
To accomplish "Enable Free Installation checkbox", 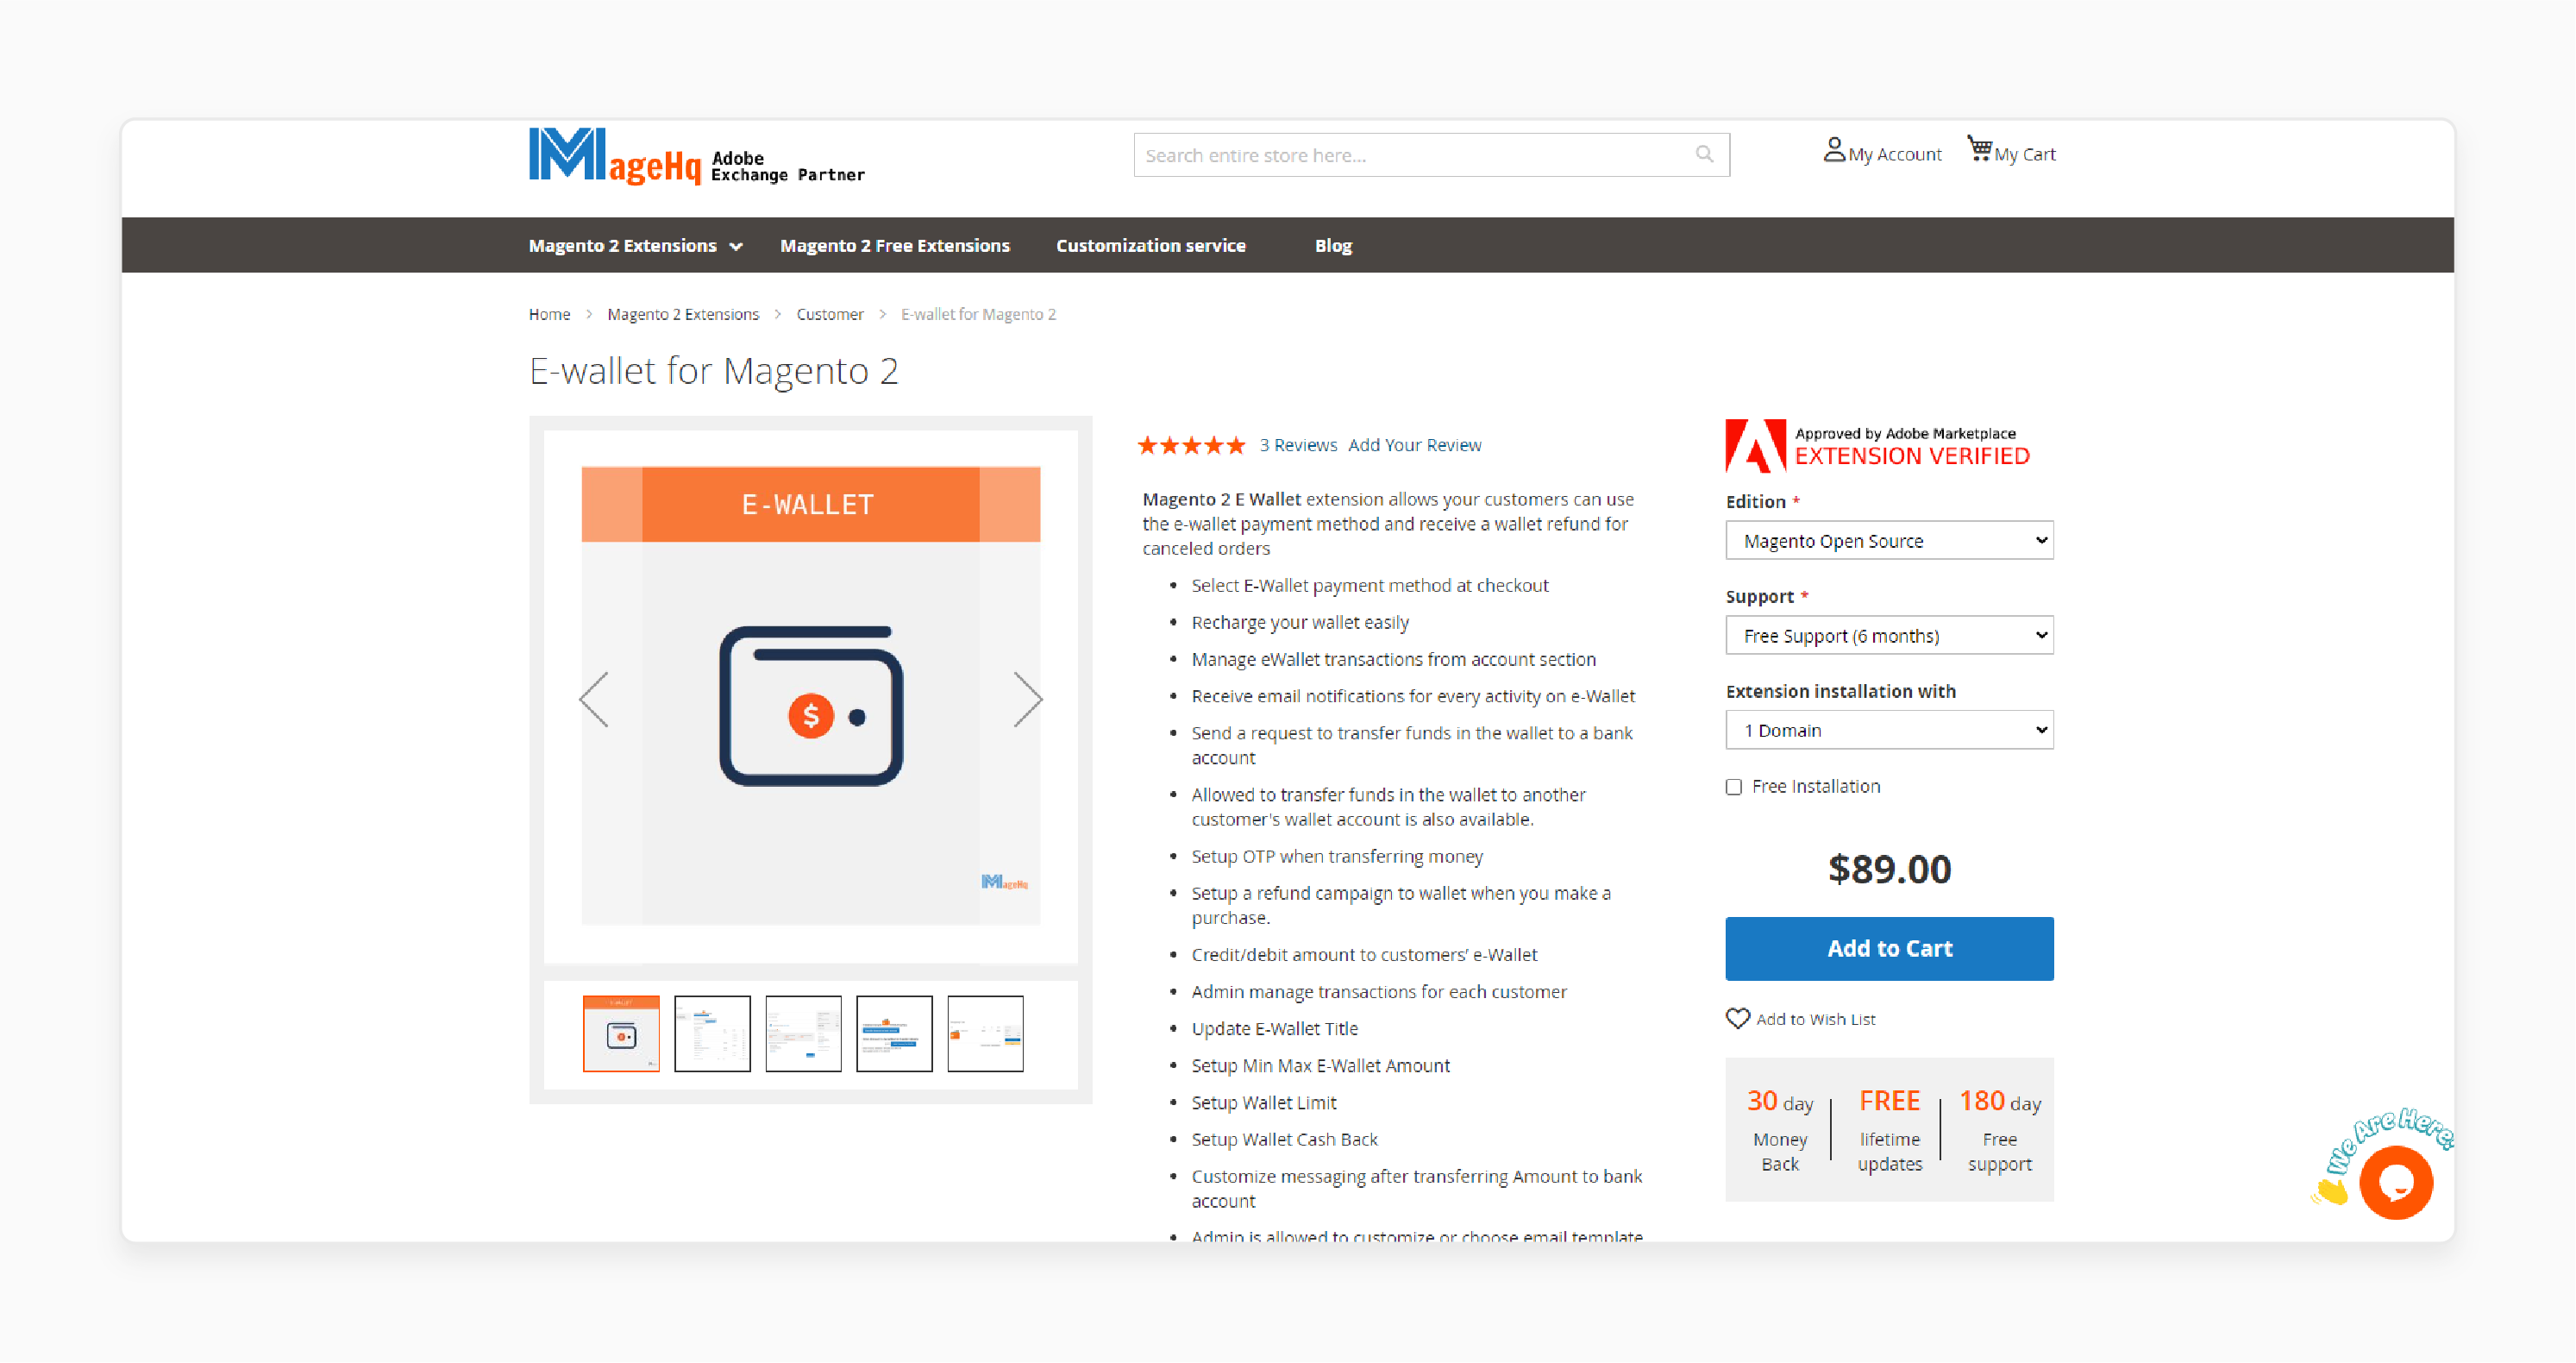I will tap(1733, 787).
